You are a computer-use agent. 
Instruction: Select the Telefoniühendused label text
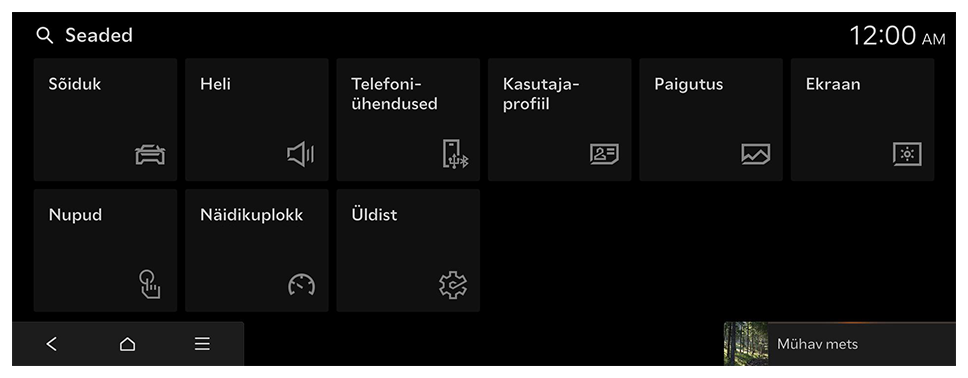point(394,94)
